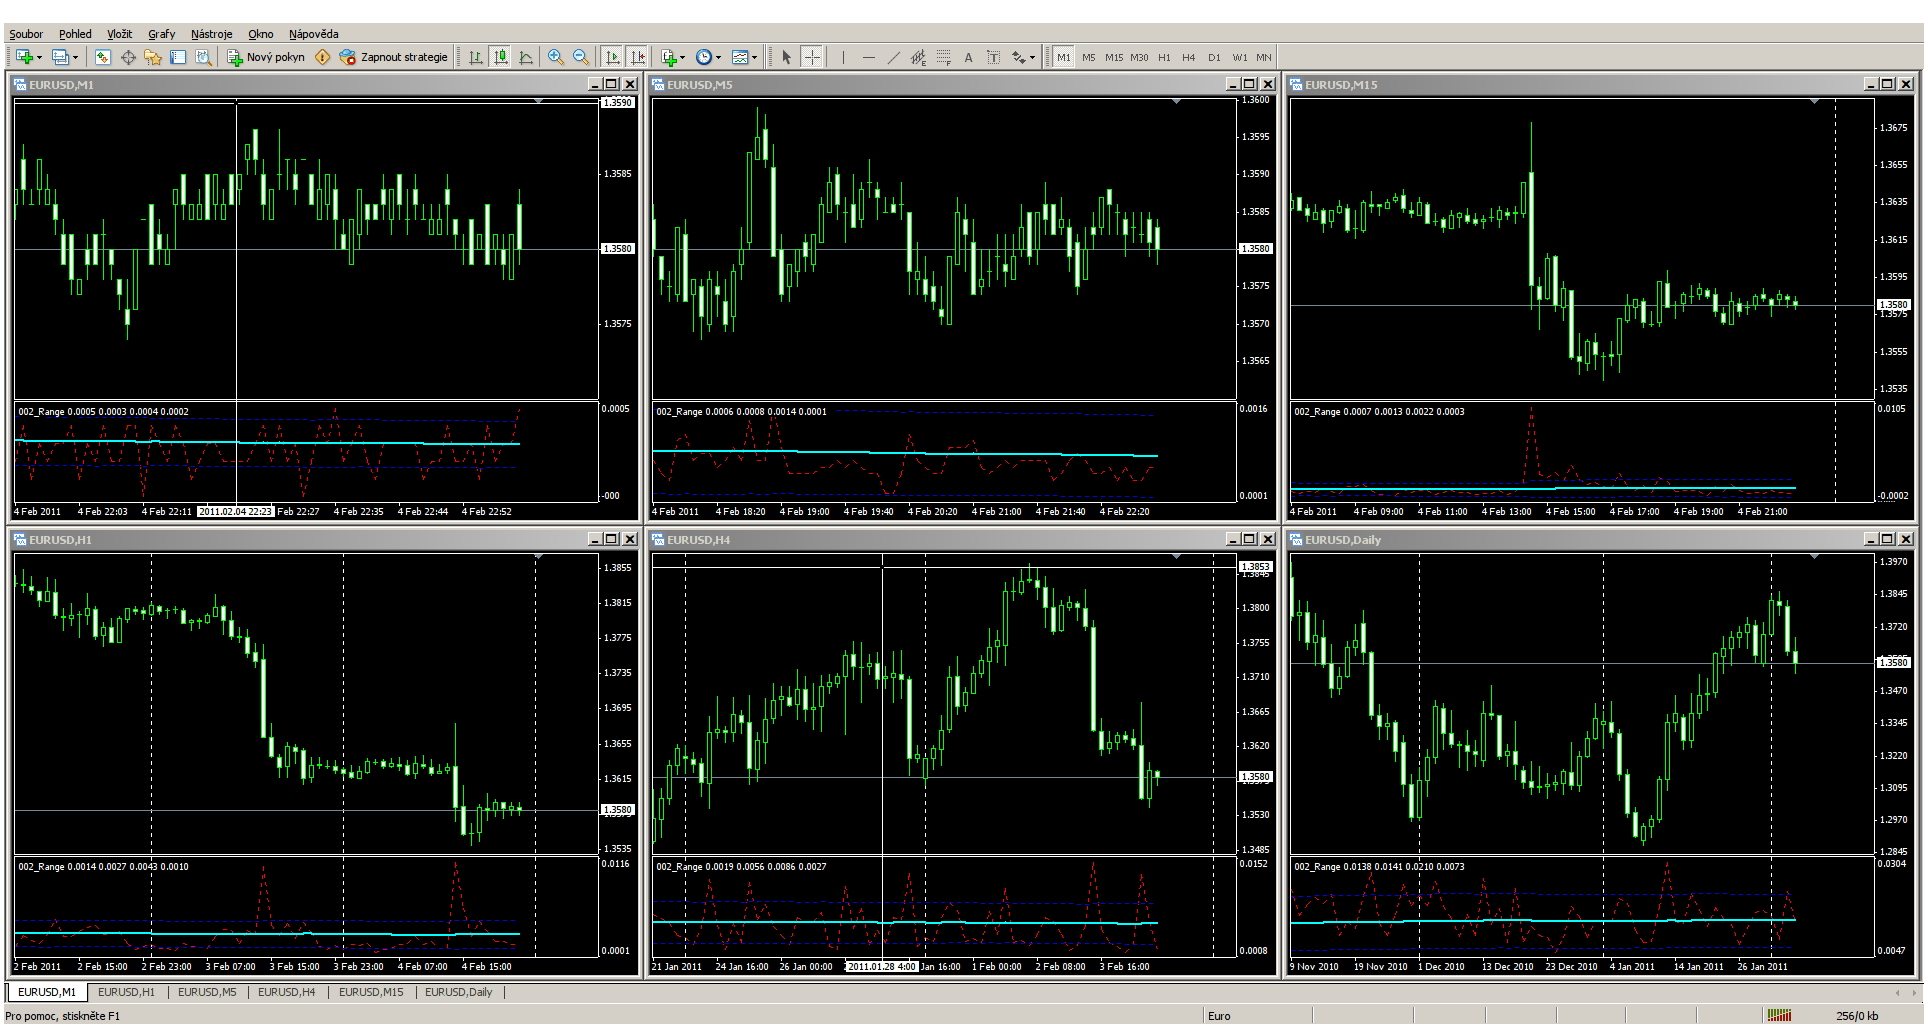Open the Indicators list icon
Screen dimensions: 1928x1028
669,57
